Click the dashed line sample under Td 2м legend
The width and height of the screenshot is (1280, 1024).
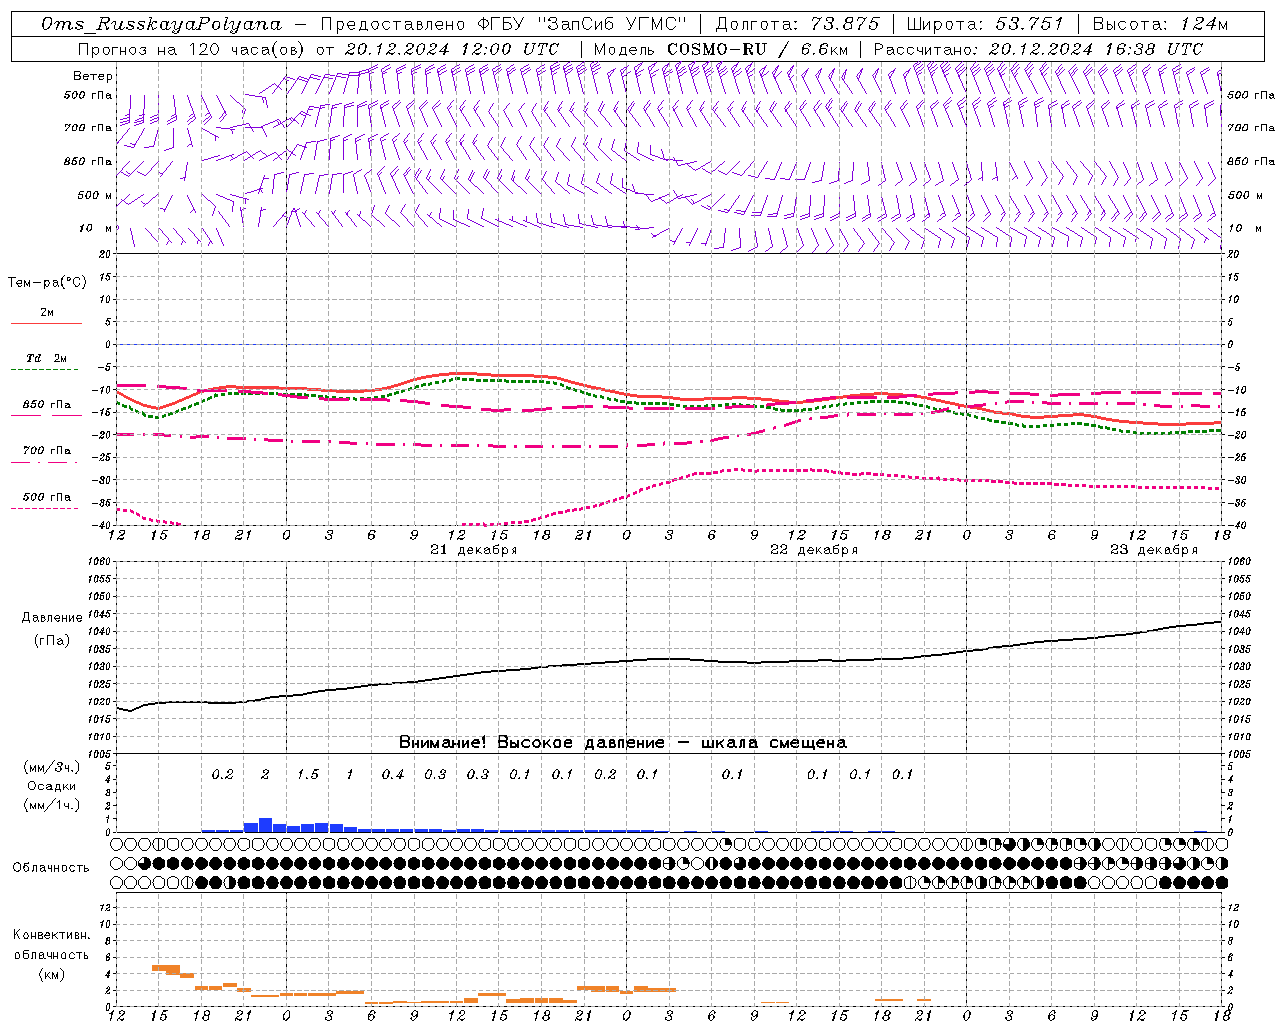tap(46, 370)
